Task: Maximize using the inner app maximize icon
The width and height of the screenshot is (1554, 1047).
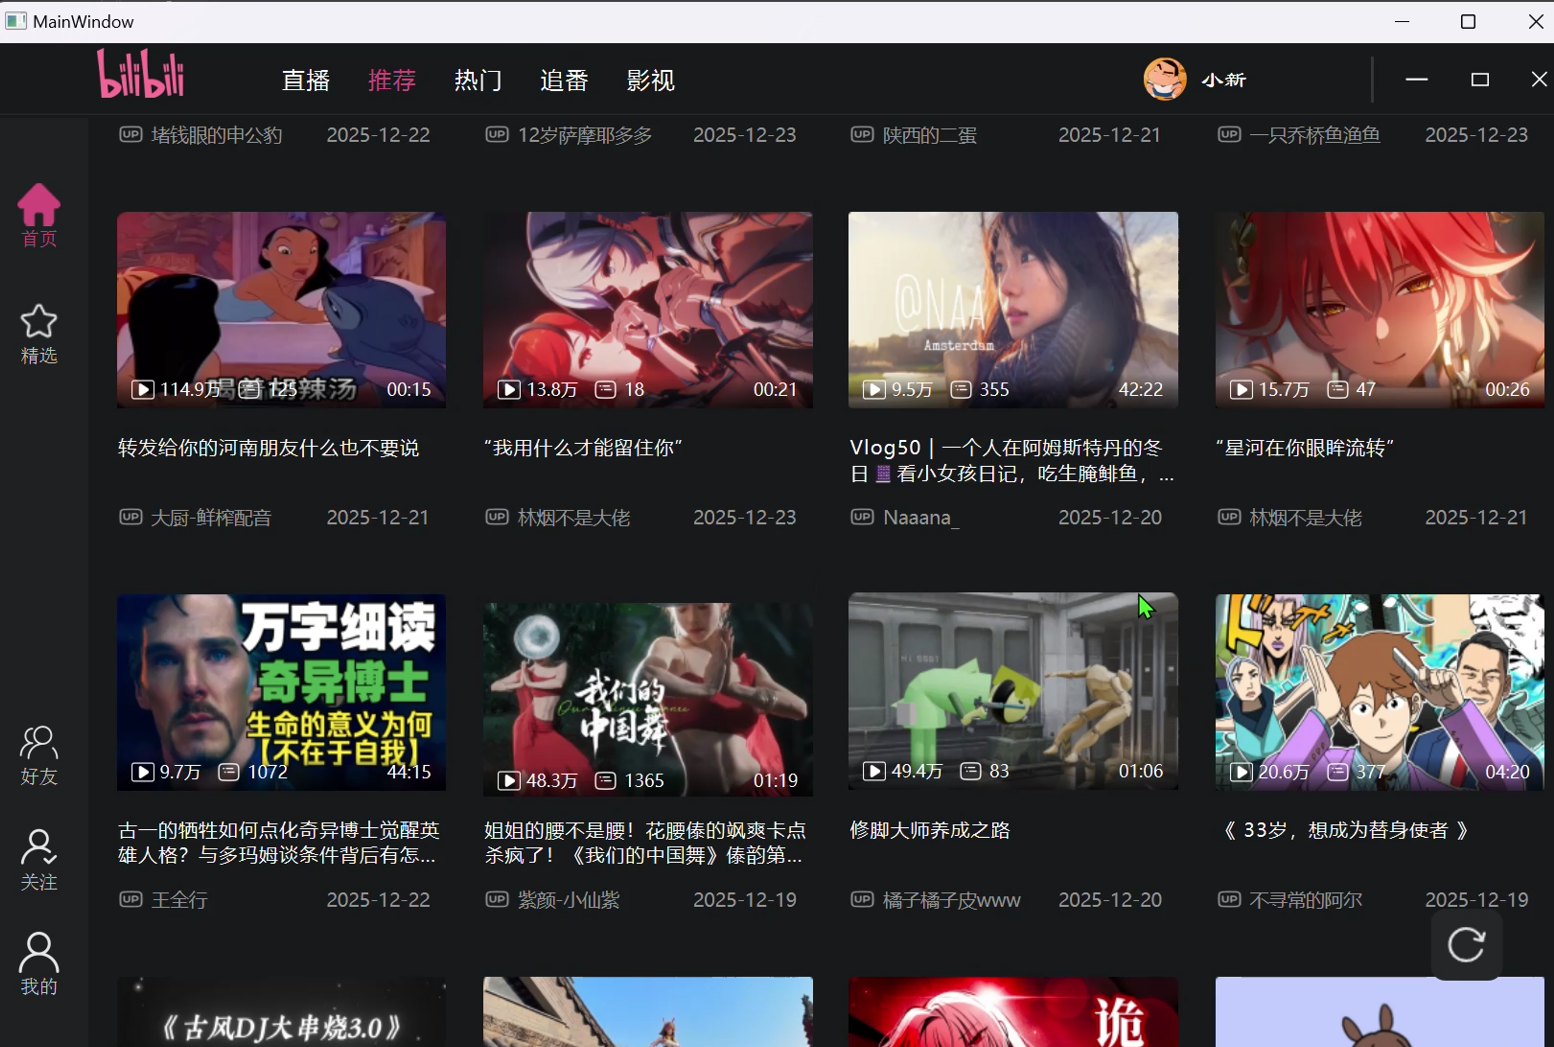Action: click(x=1480, y=79)
